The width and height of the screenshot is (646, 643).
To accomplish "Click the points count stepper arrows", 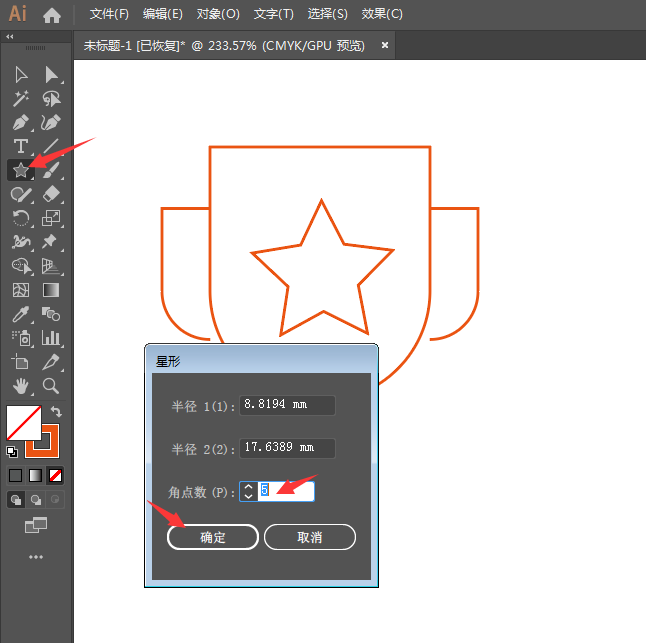I will click(248, 490).
